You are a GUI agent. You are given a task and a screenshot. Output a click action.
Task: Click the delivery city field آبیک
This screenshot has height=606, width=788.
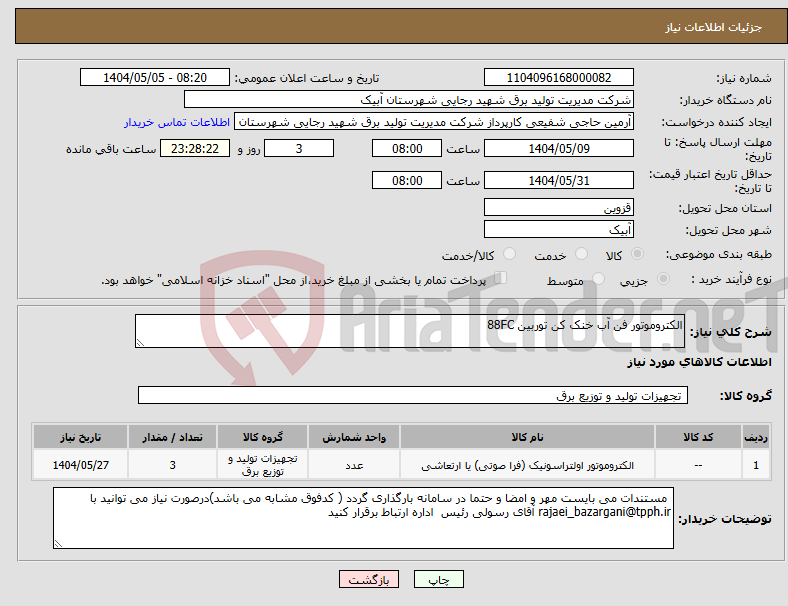tap(559, 230)
